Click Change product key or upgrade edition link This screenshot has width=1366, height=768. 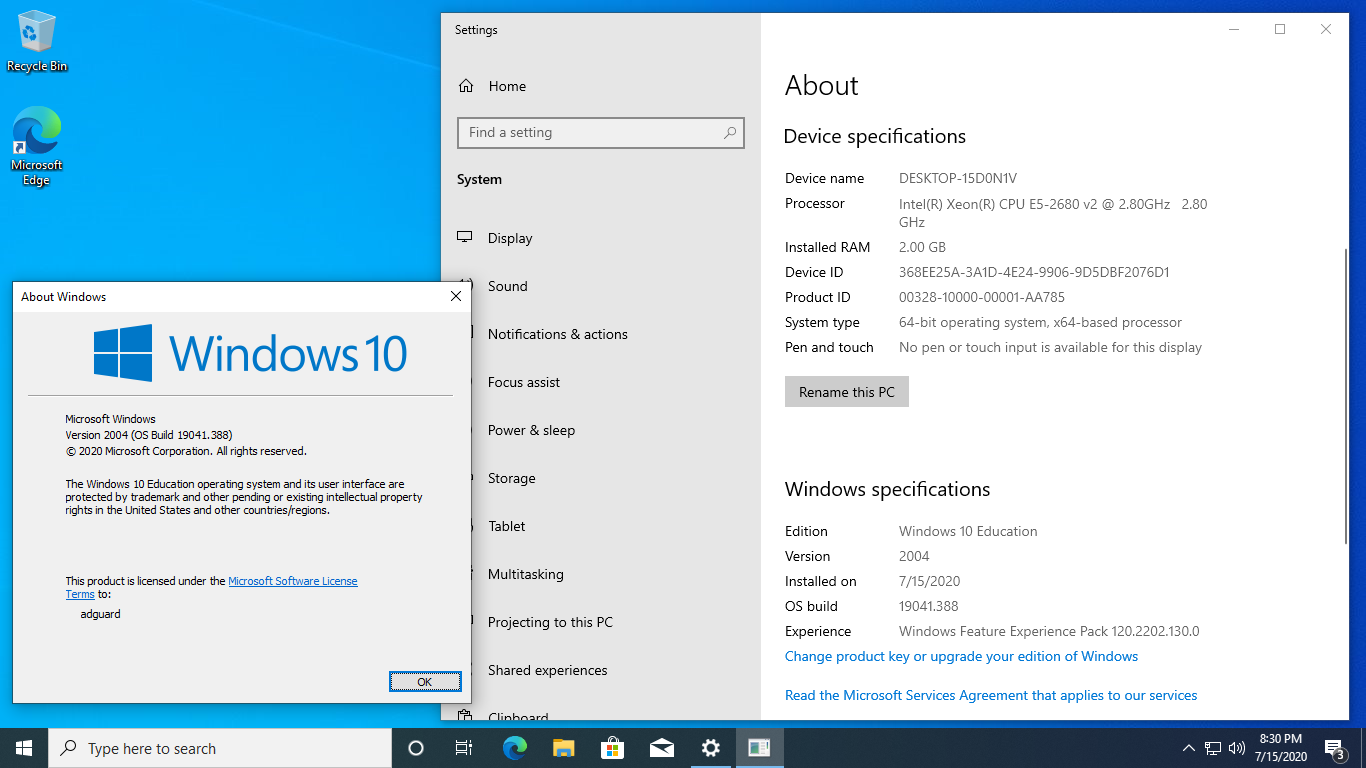tap(961, 656)
